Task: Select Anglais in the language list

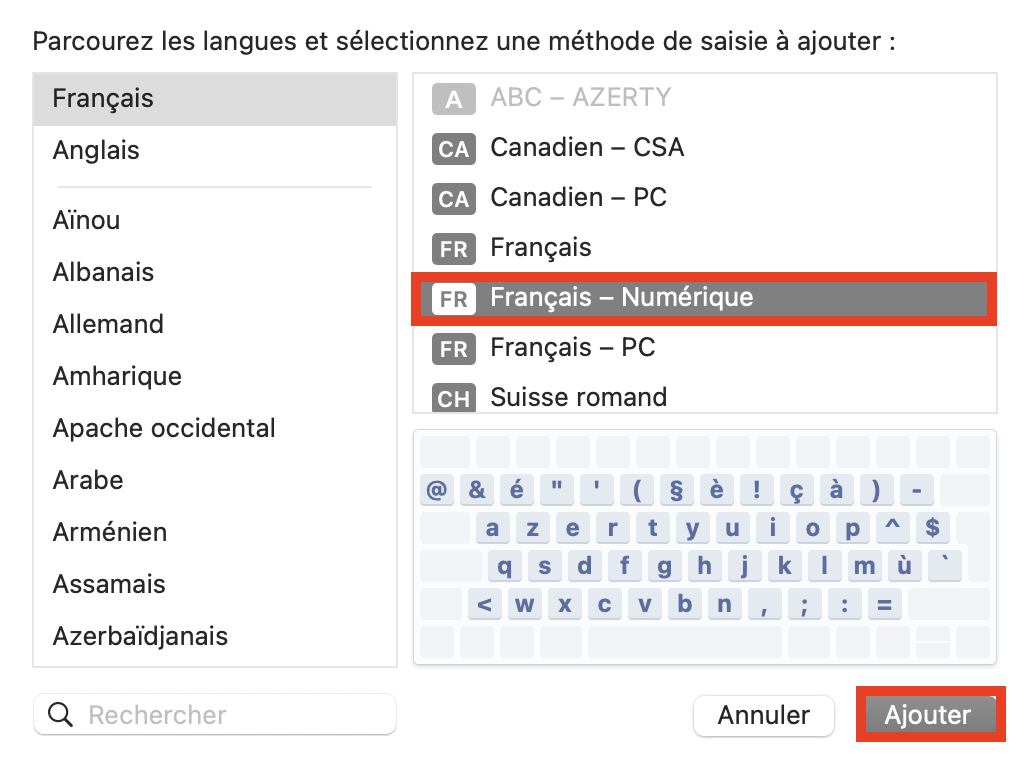Action: point(96,151)
